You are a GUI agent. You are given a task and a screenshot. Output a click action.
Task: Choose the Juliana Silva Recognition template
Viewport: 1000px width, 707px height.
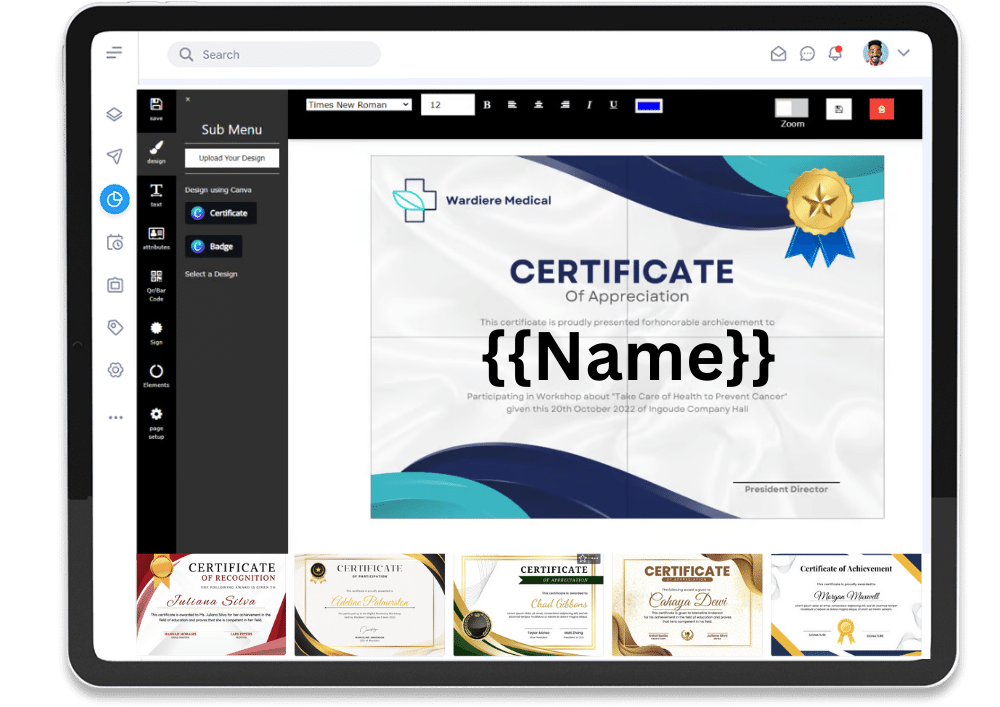click(x=211, y=604)
